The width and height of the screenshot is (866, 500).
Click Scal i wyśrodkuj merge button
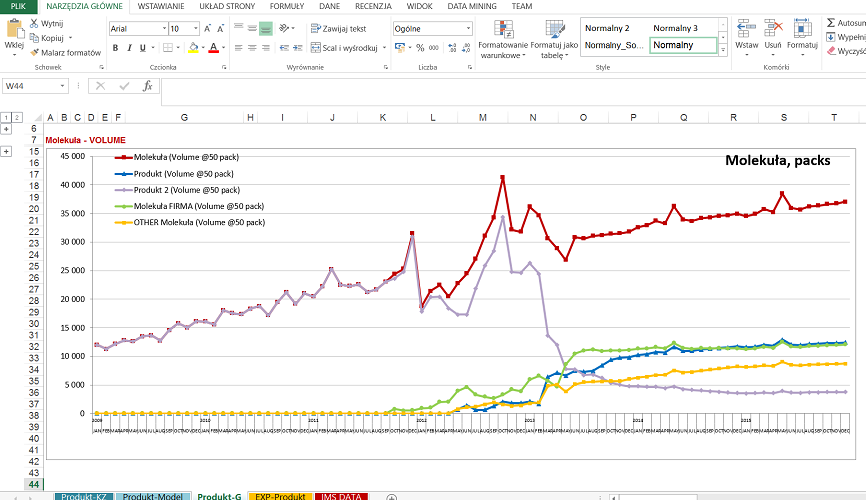[x=344, y=48]
